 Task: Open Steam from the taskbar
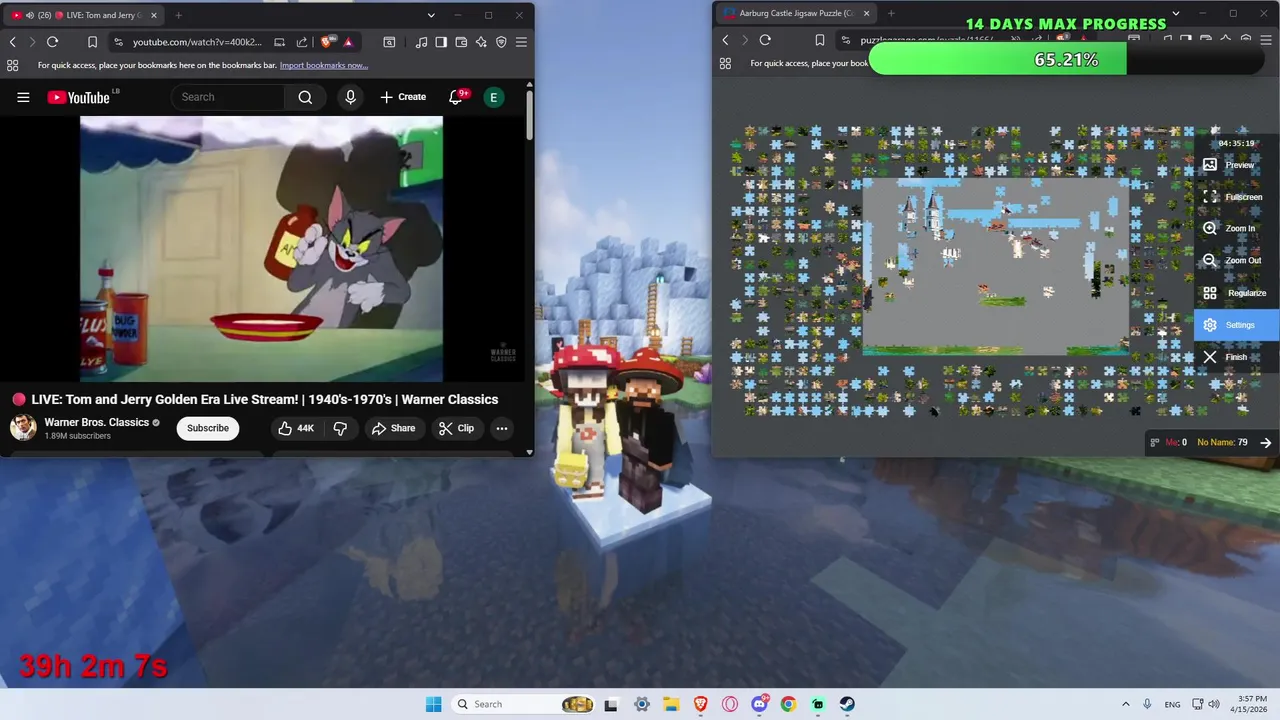(x=847, y=704)
